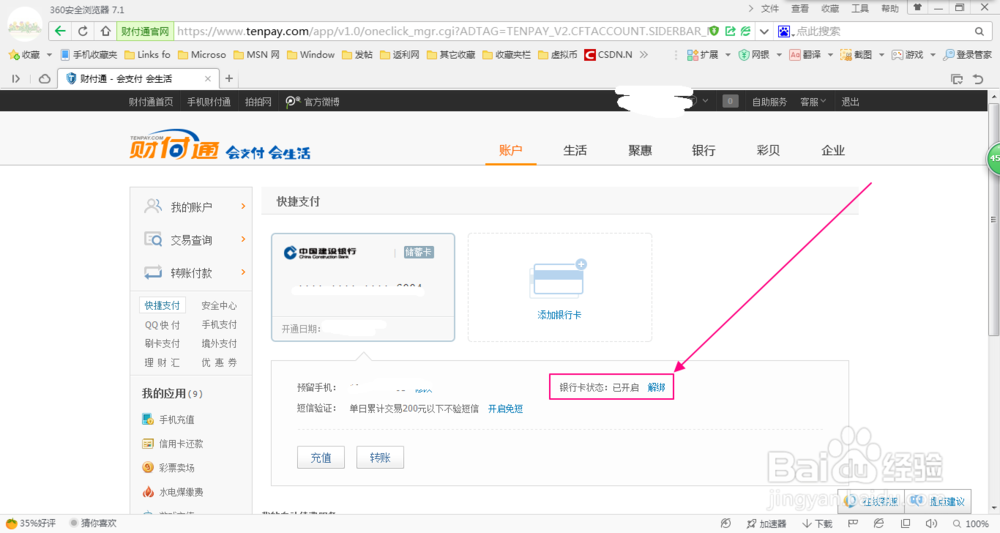Expand the address bar history dropdown
The image size is (1000, 533).
[x=764, y=31]
